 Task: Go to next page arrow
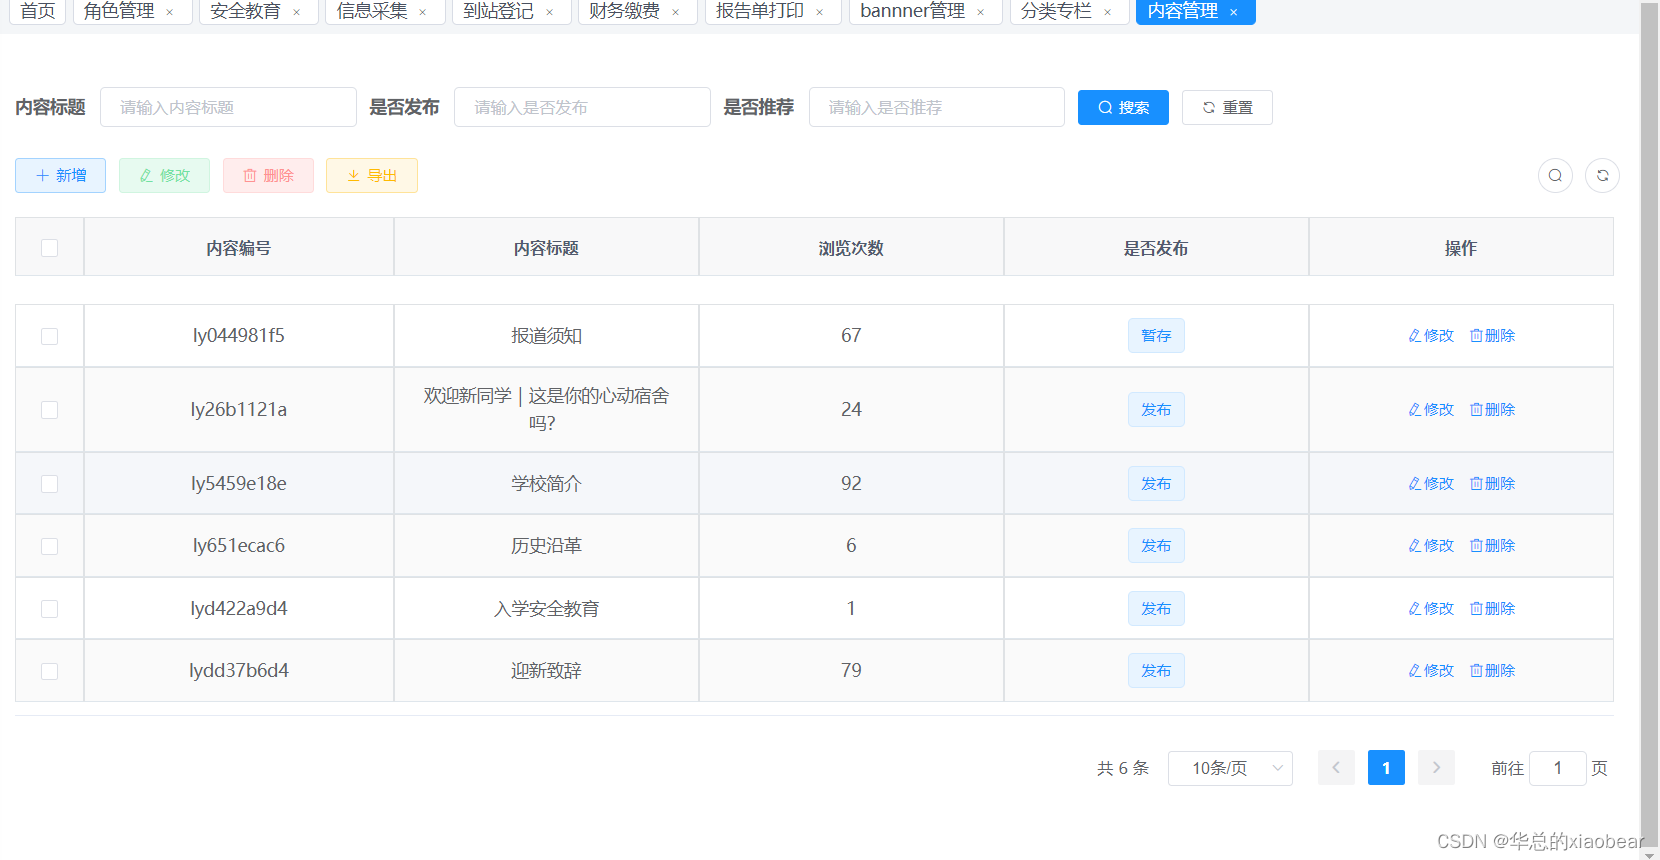pyautogui.click(x=1436, y=768)
